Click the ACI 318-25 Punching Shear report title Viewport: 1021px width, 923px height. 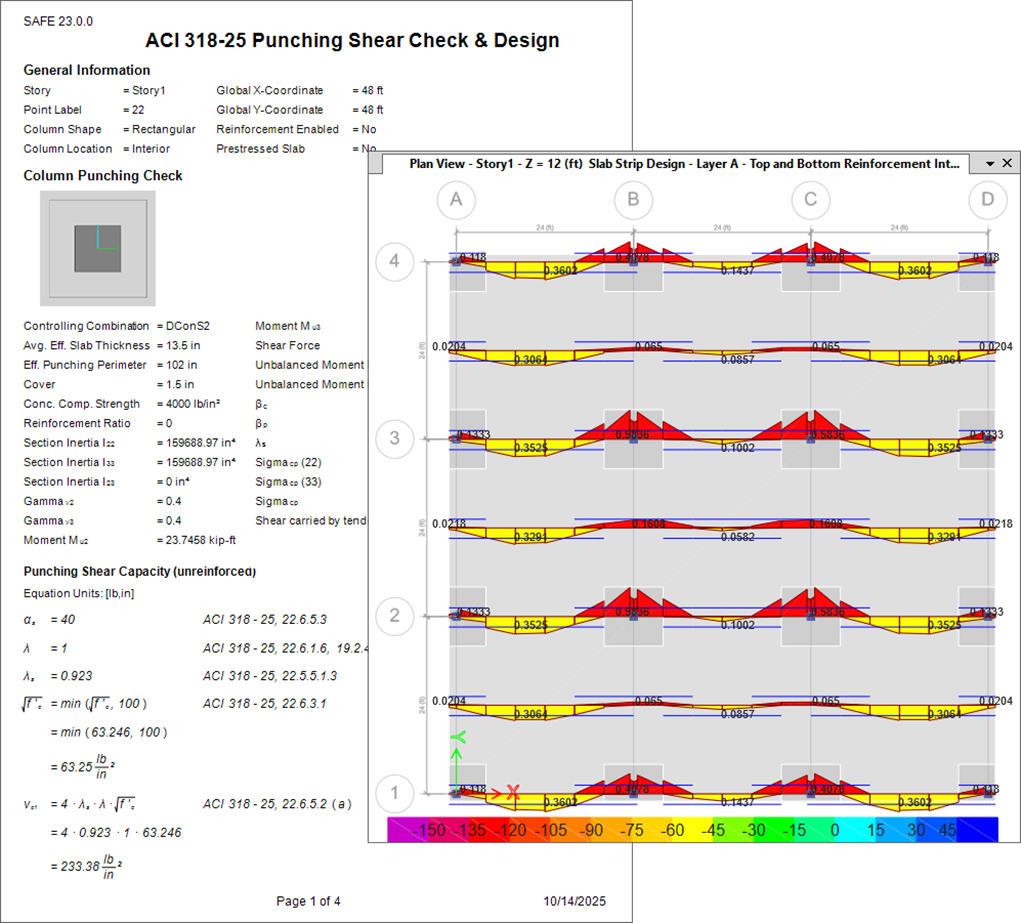[352, 41]
